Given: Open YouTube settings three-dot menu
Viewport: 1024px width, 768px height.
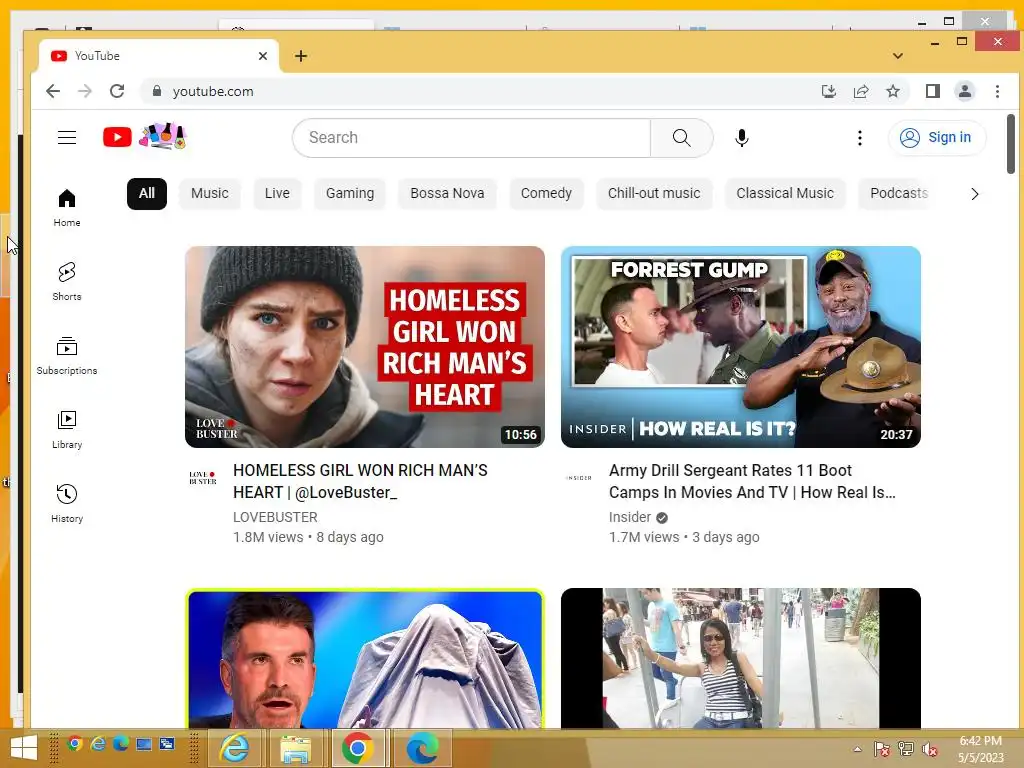Looking at the screenshot, I should click(859, 138).
